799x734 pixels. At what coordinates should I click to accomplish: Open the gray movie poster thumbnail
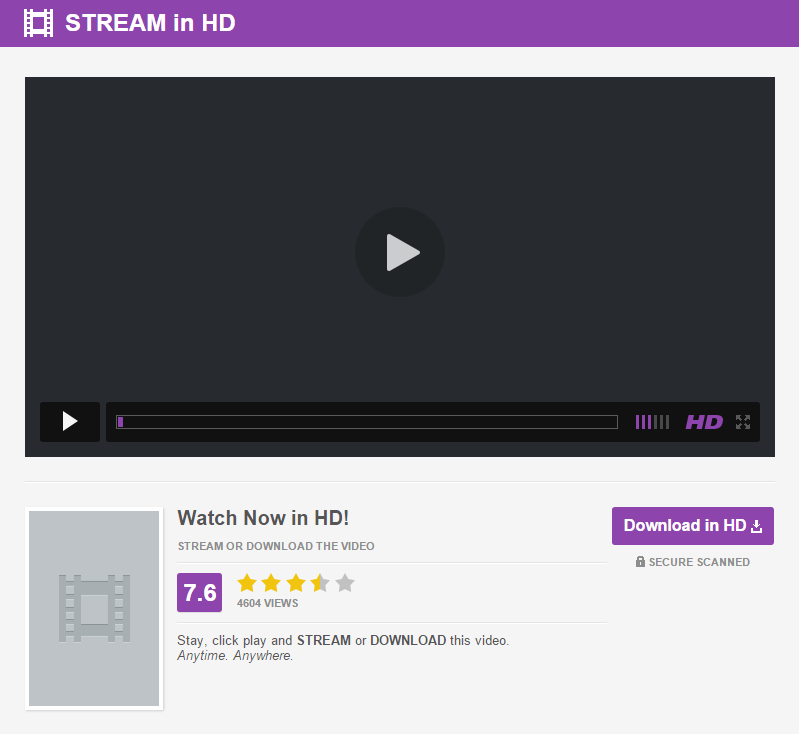click(x=94, y=608)
